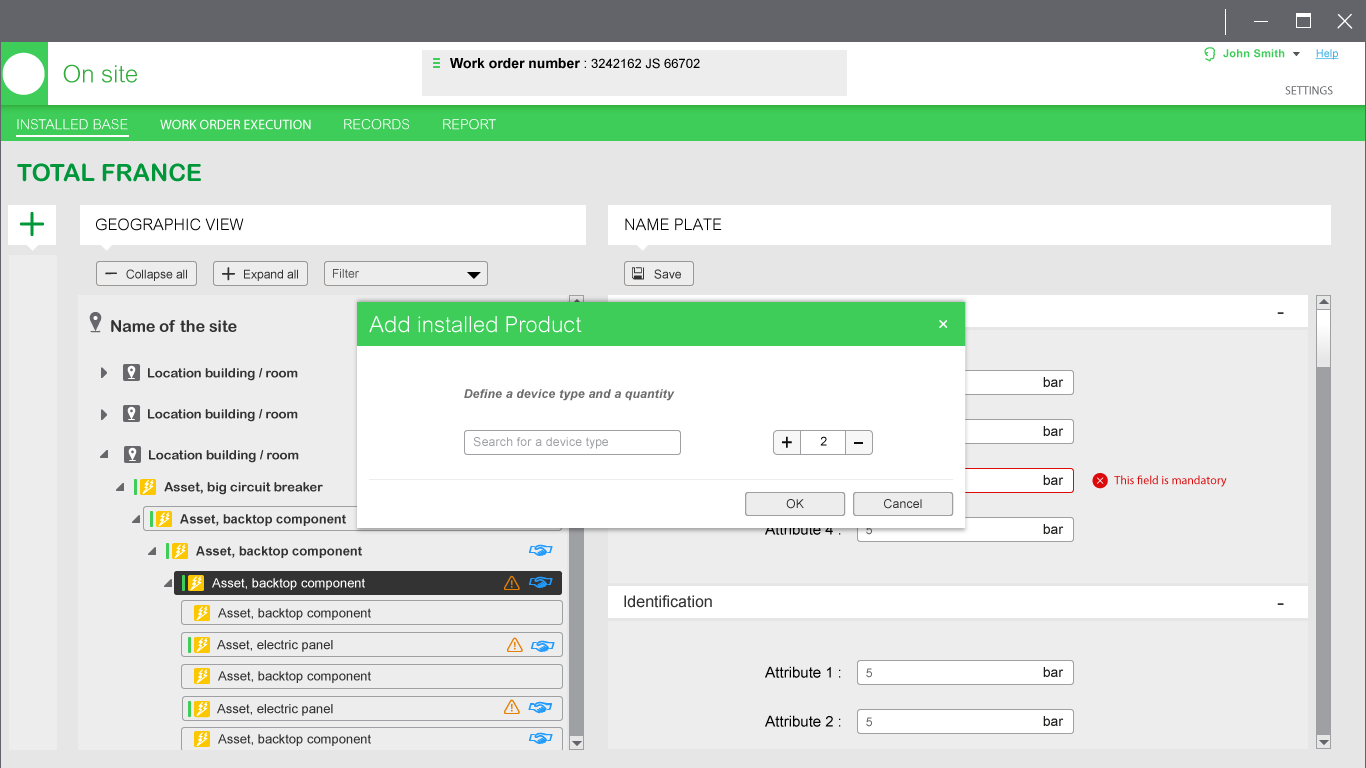Collapse the third Location building / room
1366x768 pixels.
pos(104,455)
